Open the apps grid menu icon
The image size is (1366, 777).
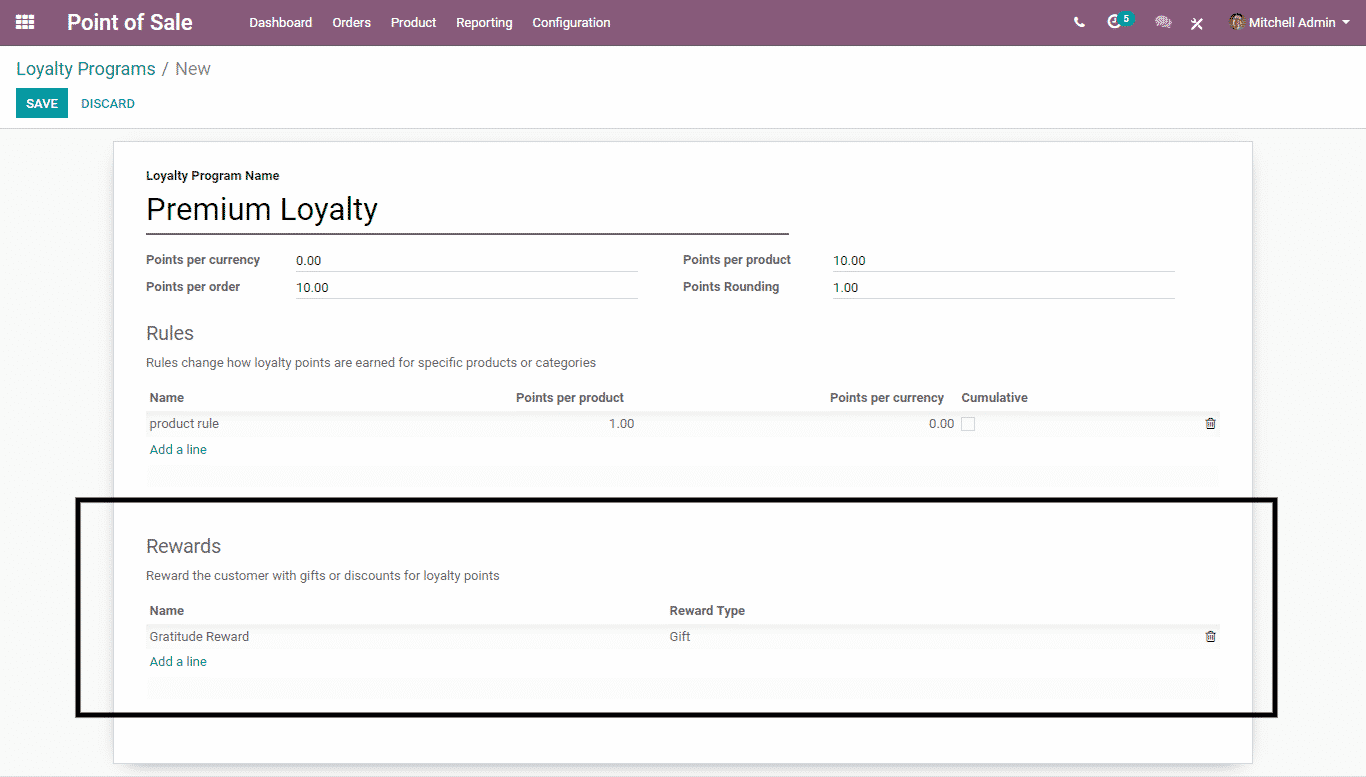pos(25,22)
